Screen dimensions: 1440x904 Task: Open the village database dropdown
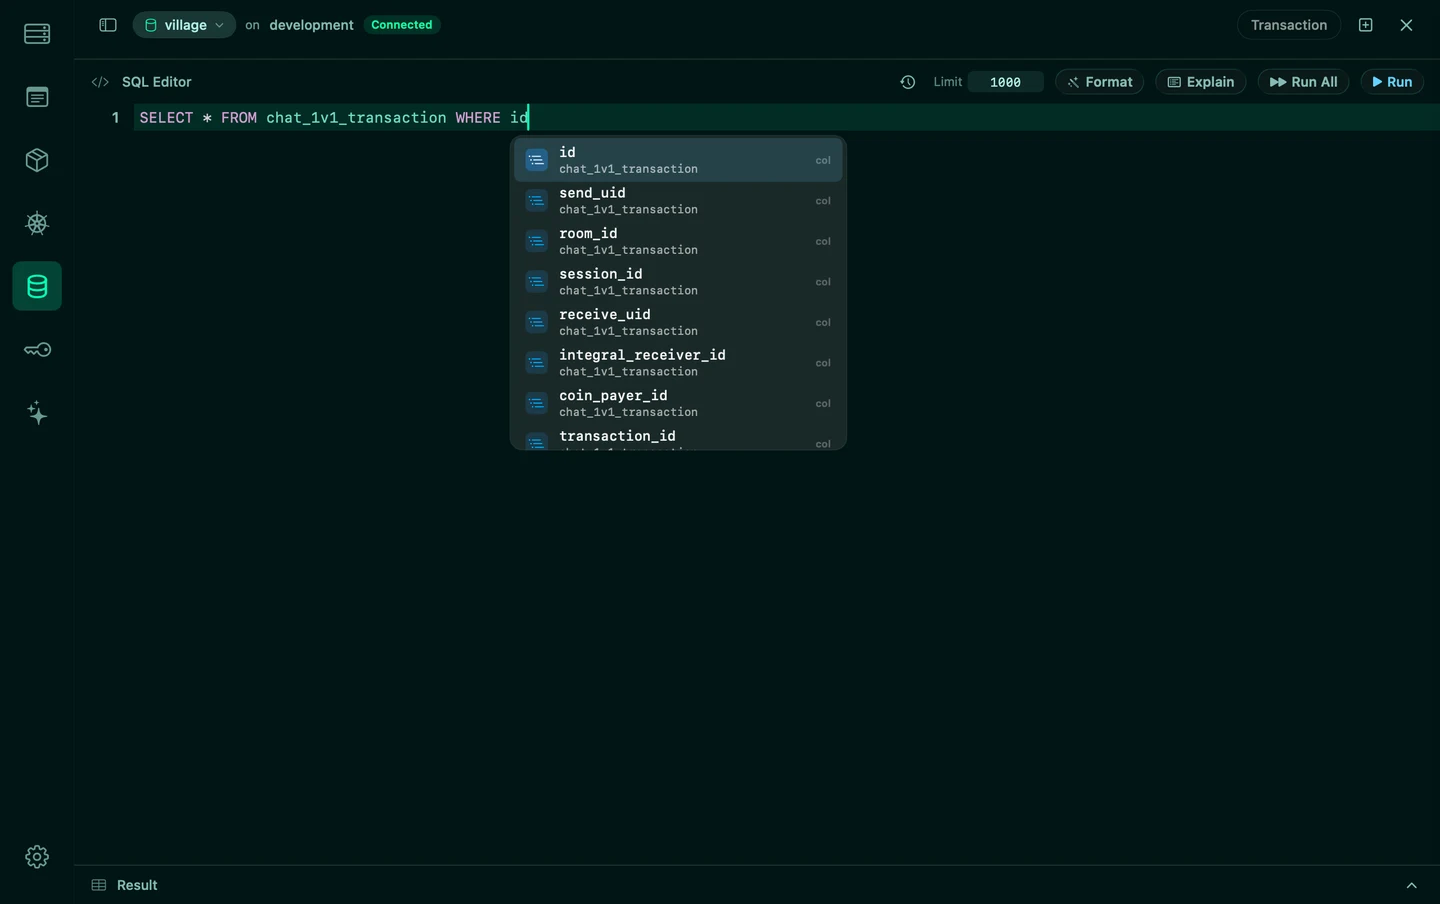184,25
